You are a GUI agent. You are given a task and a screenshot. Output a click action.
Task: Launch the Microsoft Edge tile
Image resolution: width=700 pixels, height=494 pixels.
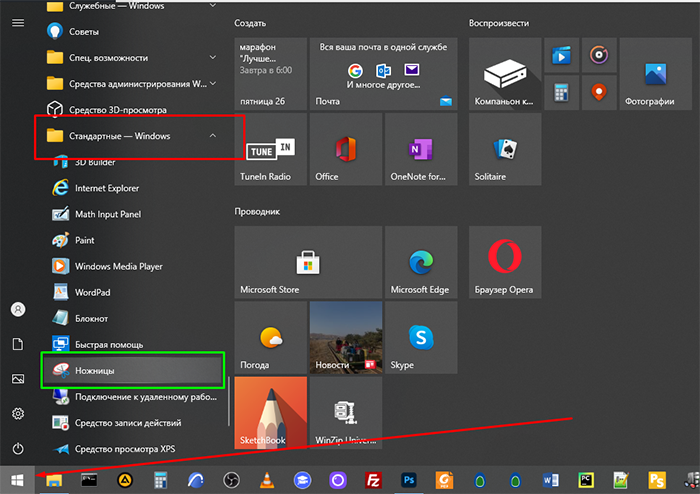[421, 262]
